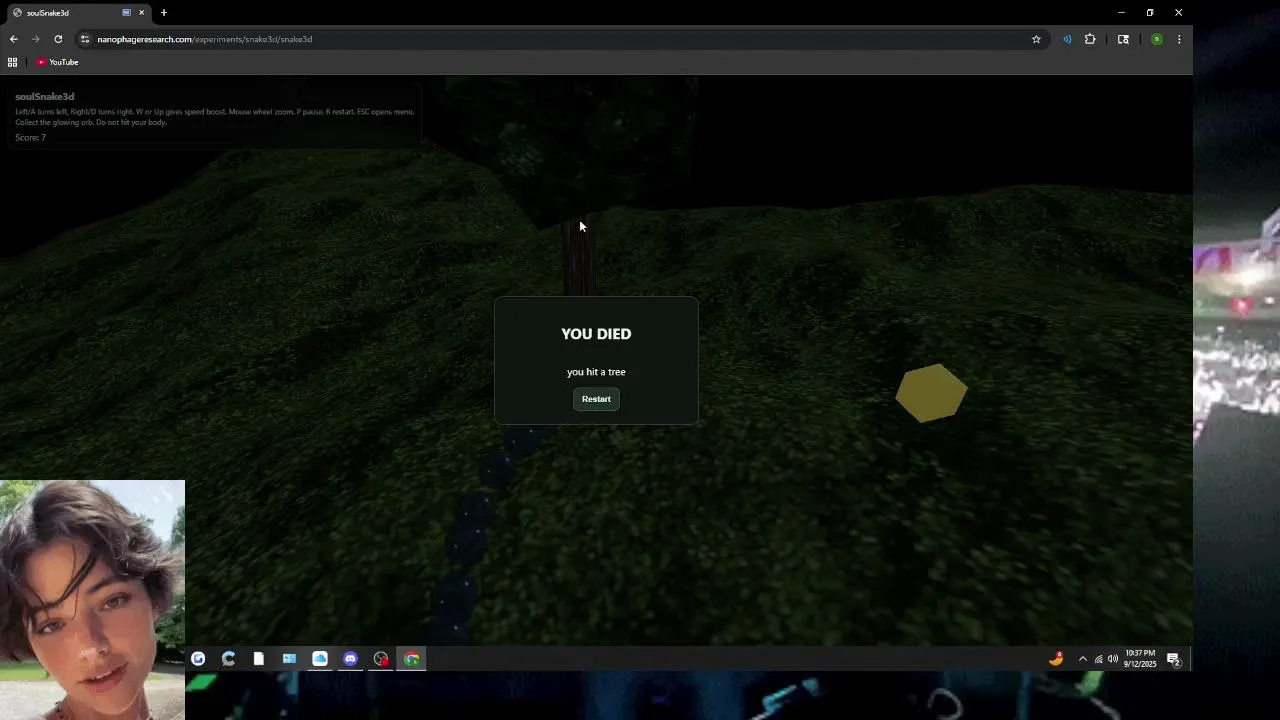
Task: Open the blue window app in taskbar
Action: pyautogui.click(x=289, y=658)
